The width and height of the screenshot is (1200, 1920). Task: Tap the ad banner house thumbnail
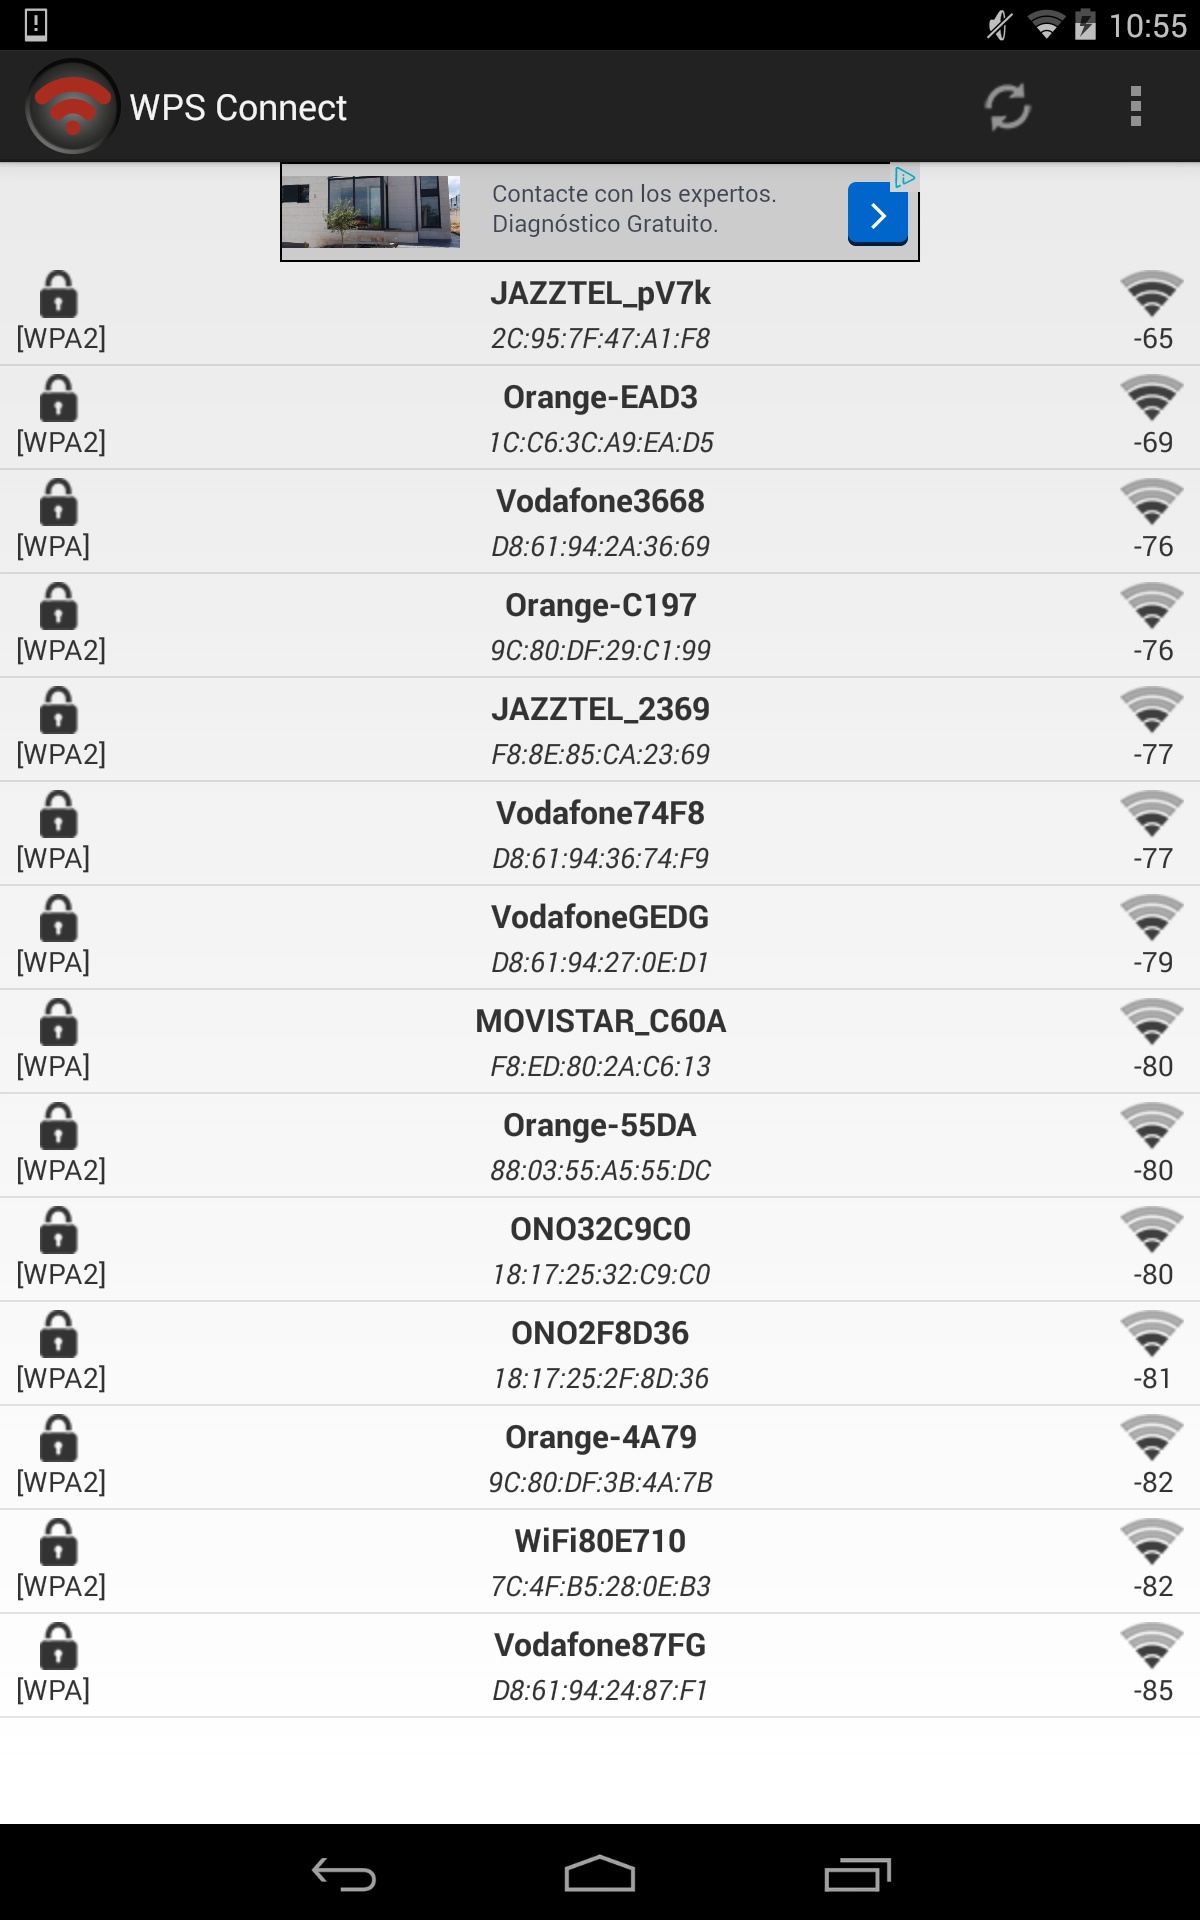pyautogui.click(x=371, y=212)
